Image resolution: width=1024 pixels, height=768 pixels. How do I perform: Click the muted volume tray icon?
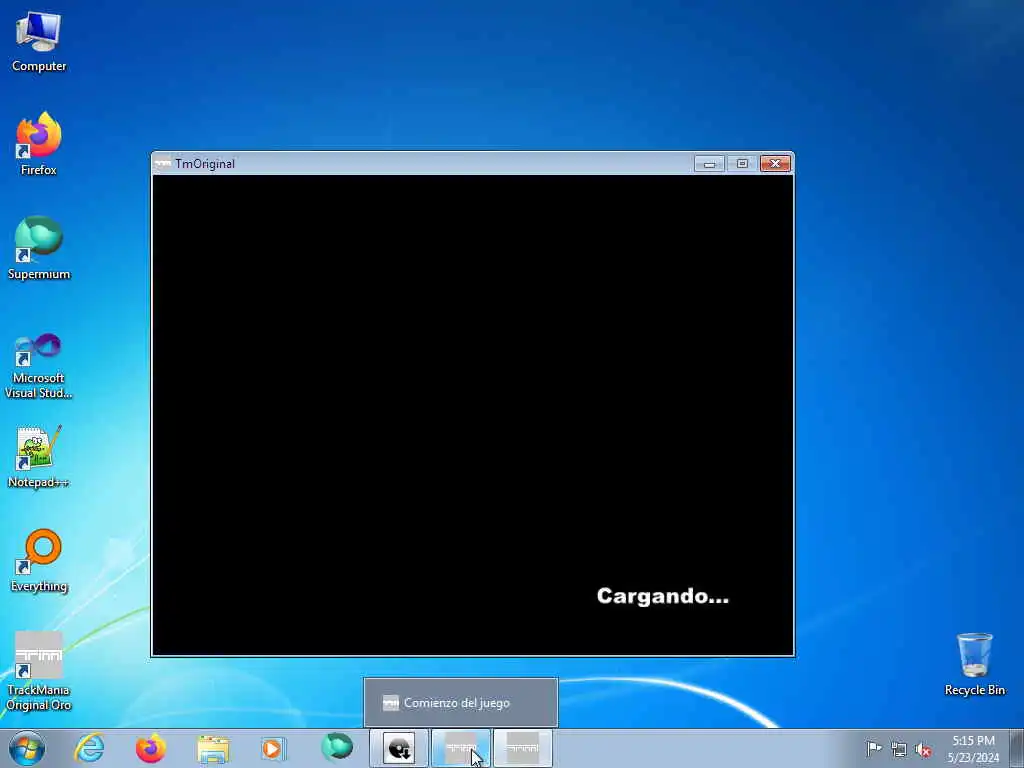(x=923, y=750)
